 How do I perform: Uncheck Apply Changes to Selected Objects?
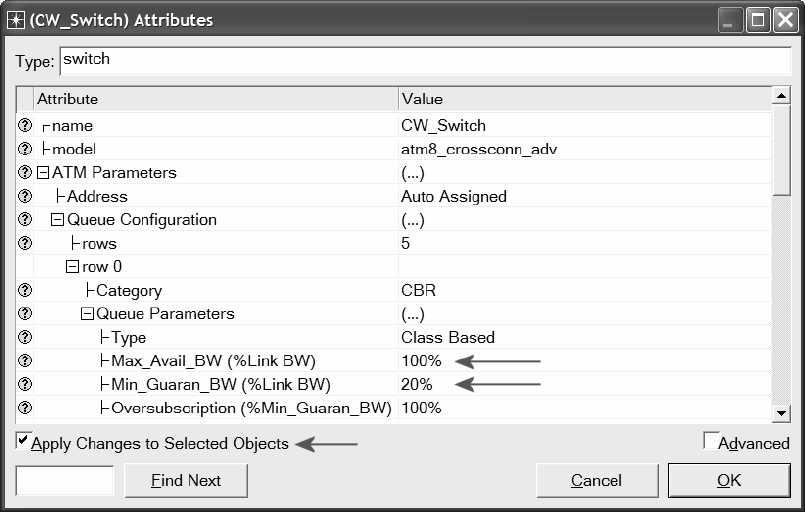point(23,441)
